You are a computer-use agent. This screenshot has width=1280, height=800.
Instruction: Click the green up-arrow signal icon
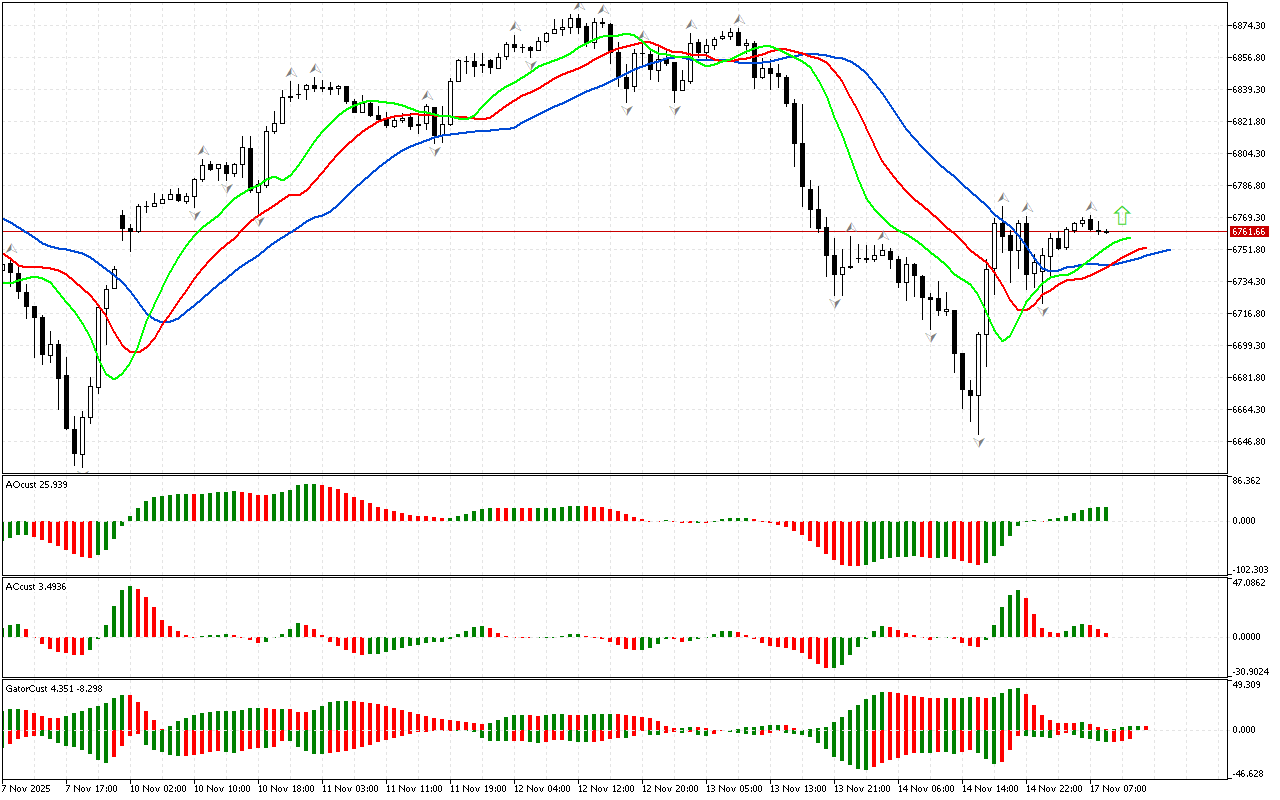point(1122,214)
